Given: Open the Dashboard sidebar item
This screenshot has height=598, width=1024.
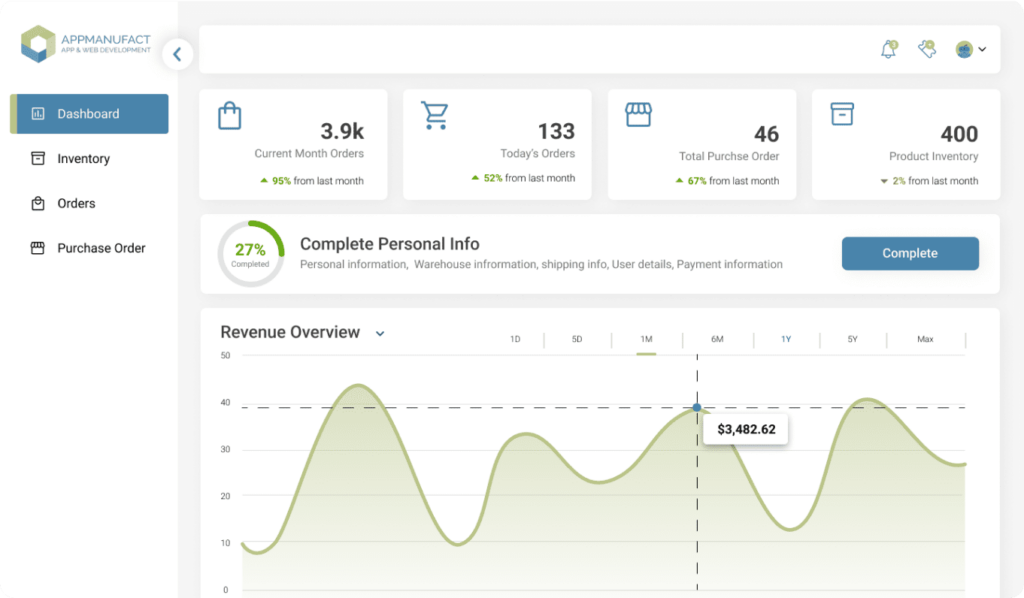Looking at the screenshot, I should [x=89, y=114].
